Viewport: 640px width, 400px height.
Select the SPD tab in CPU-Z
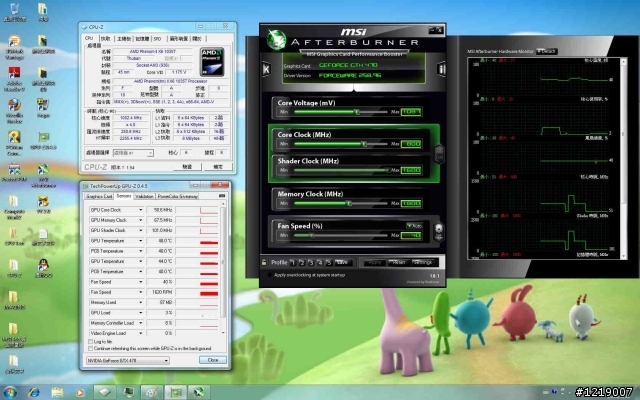(x=158, y=39)
